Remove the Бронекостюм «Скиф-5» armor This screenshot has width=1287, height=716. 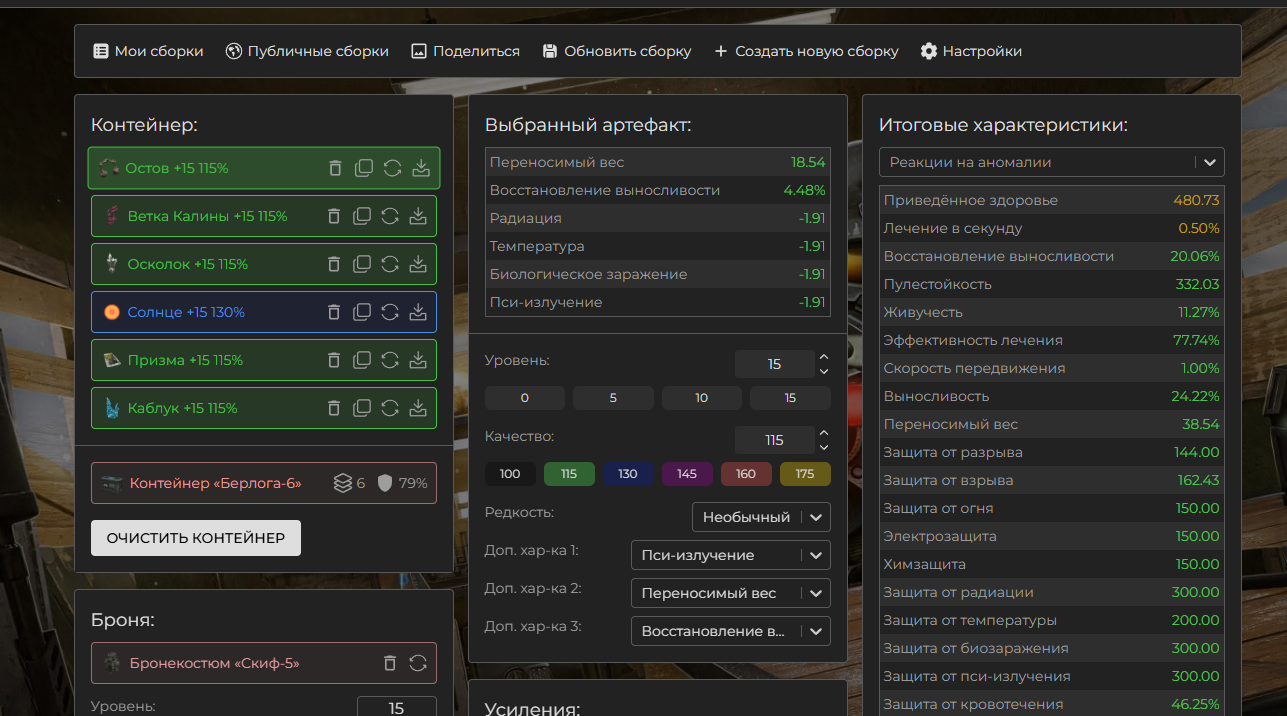coord(390,663)
